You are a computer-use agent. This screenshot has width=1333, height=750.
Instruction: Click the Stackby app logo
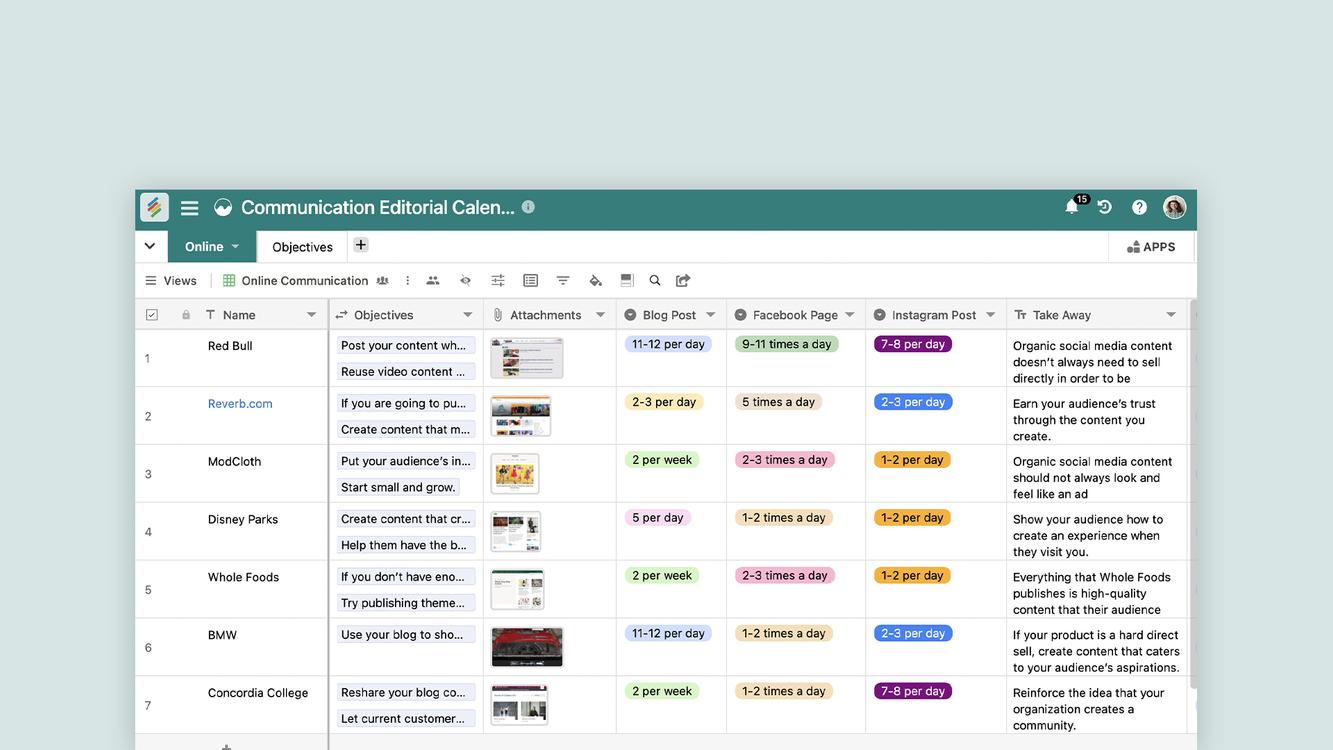(x=154, y=207)
